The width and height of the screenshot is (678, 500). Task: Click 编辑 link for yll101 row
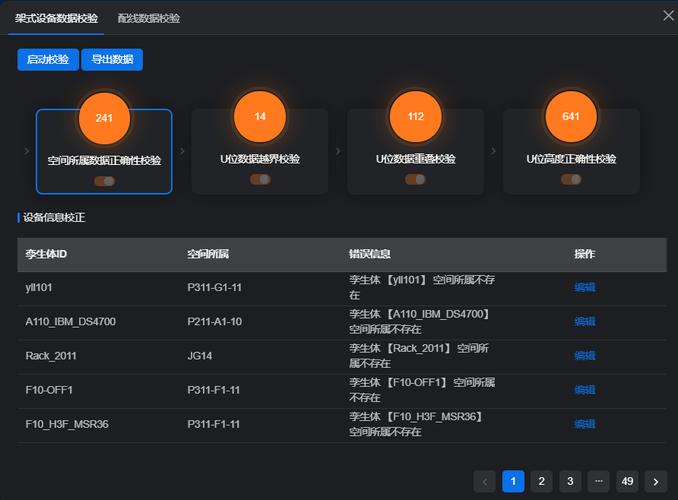tap(585, 287)
